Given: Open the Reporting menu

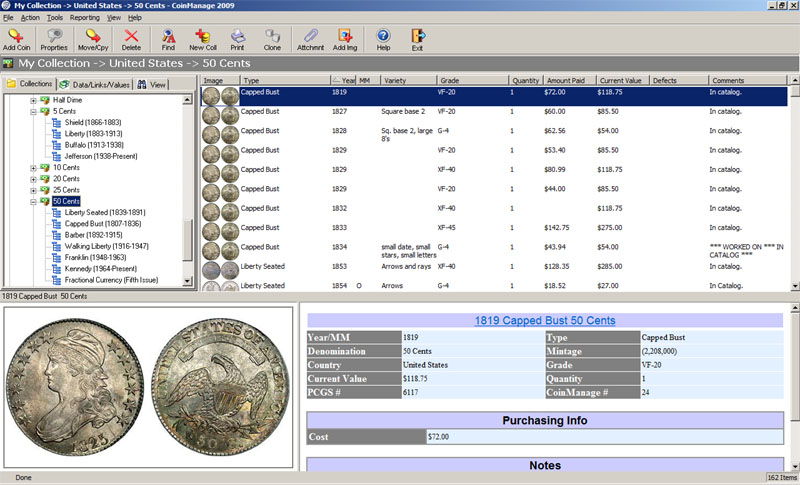Looking at the screenshot, I should pos(85,17).
